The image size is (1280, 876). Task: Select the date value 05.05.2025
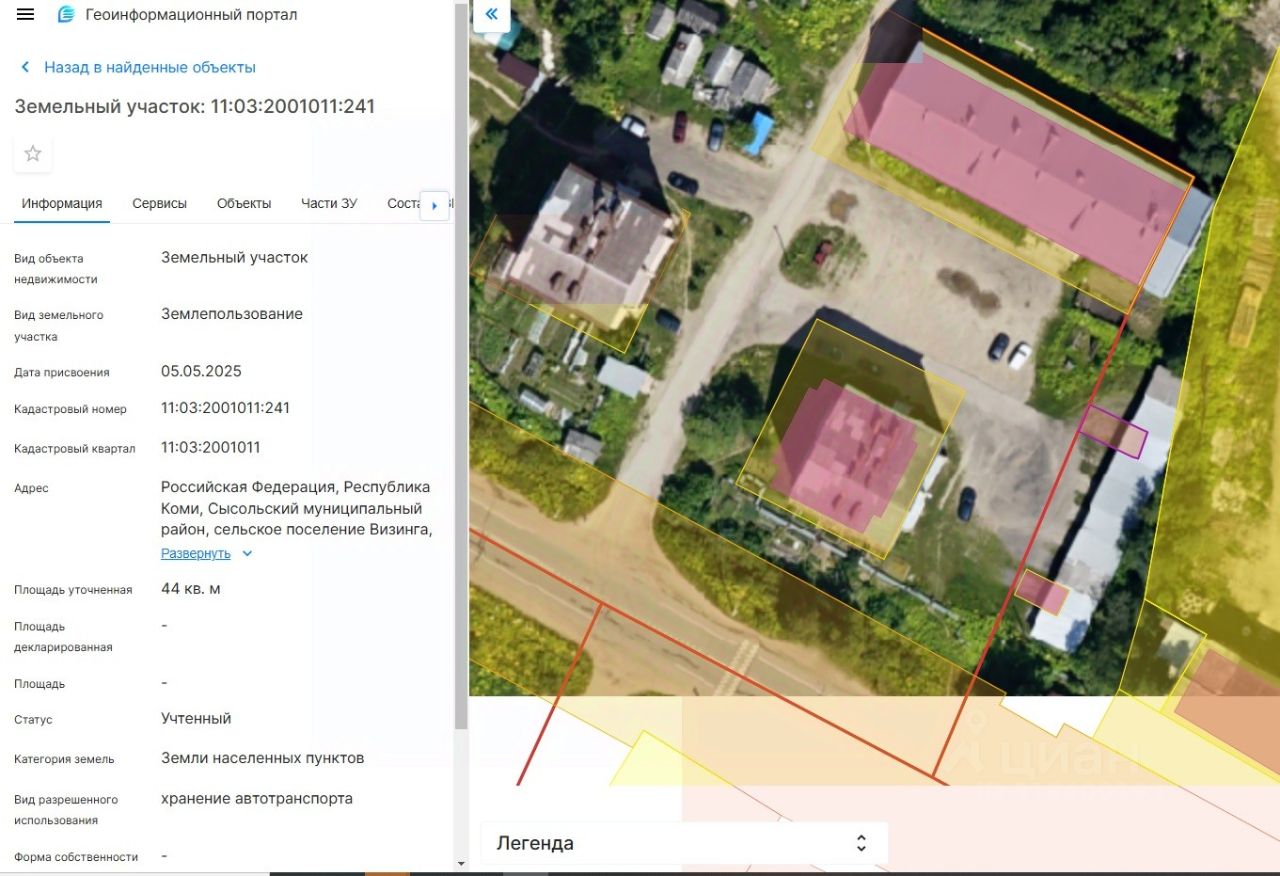pos(201,371)
